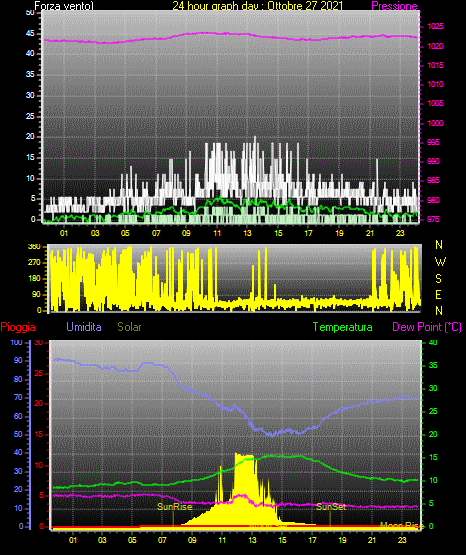The image size is (466, 555).
Task: Click the SunSet marker on lower graph
Action: coord(331,507)
